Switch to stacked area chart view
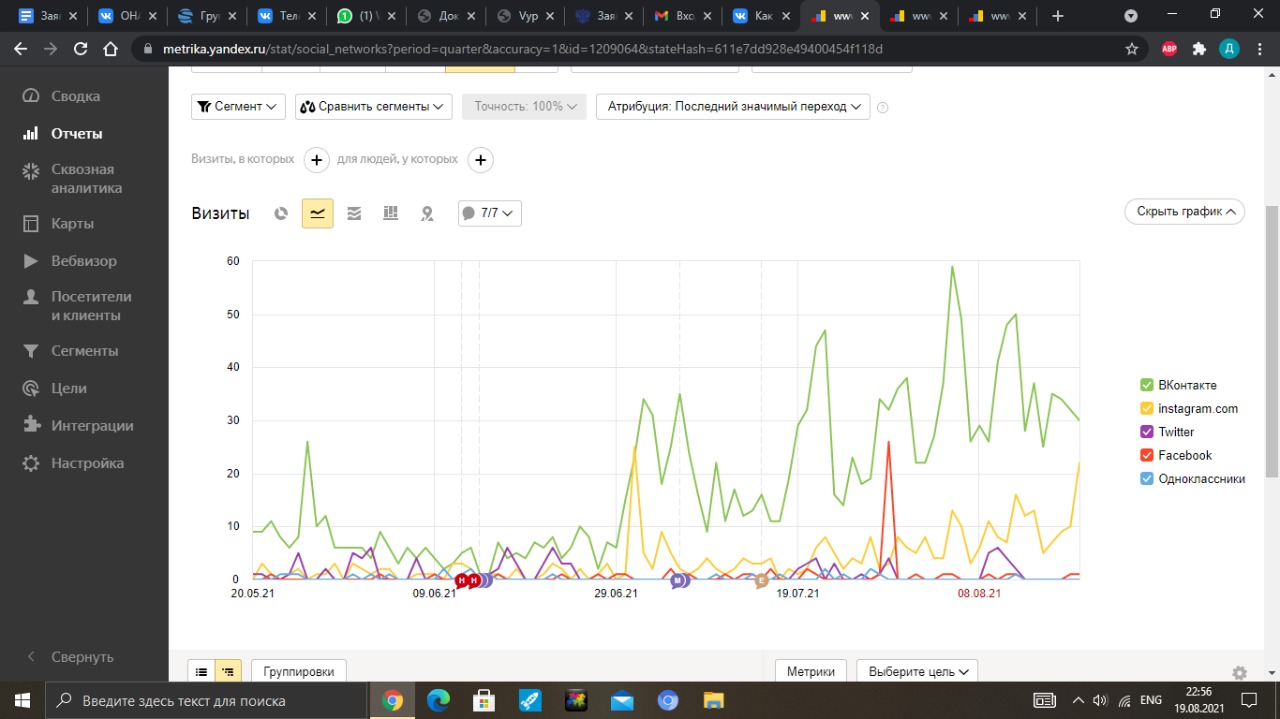 coord(354,213)
